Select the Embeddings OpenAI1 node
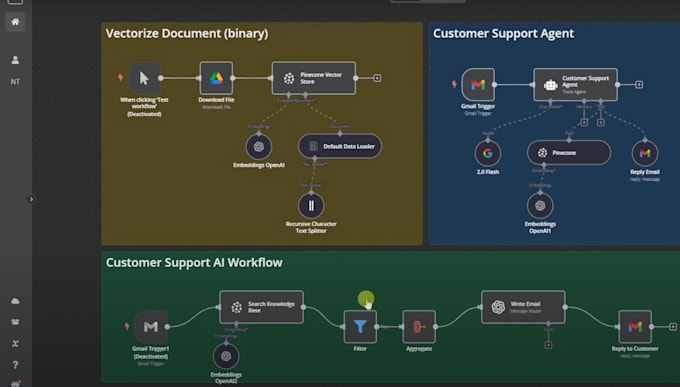The height and width of the screenshot is (387, 680). (540, 206)
